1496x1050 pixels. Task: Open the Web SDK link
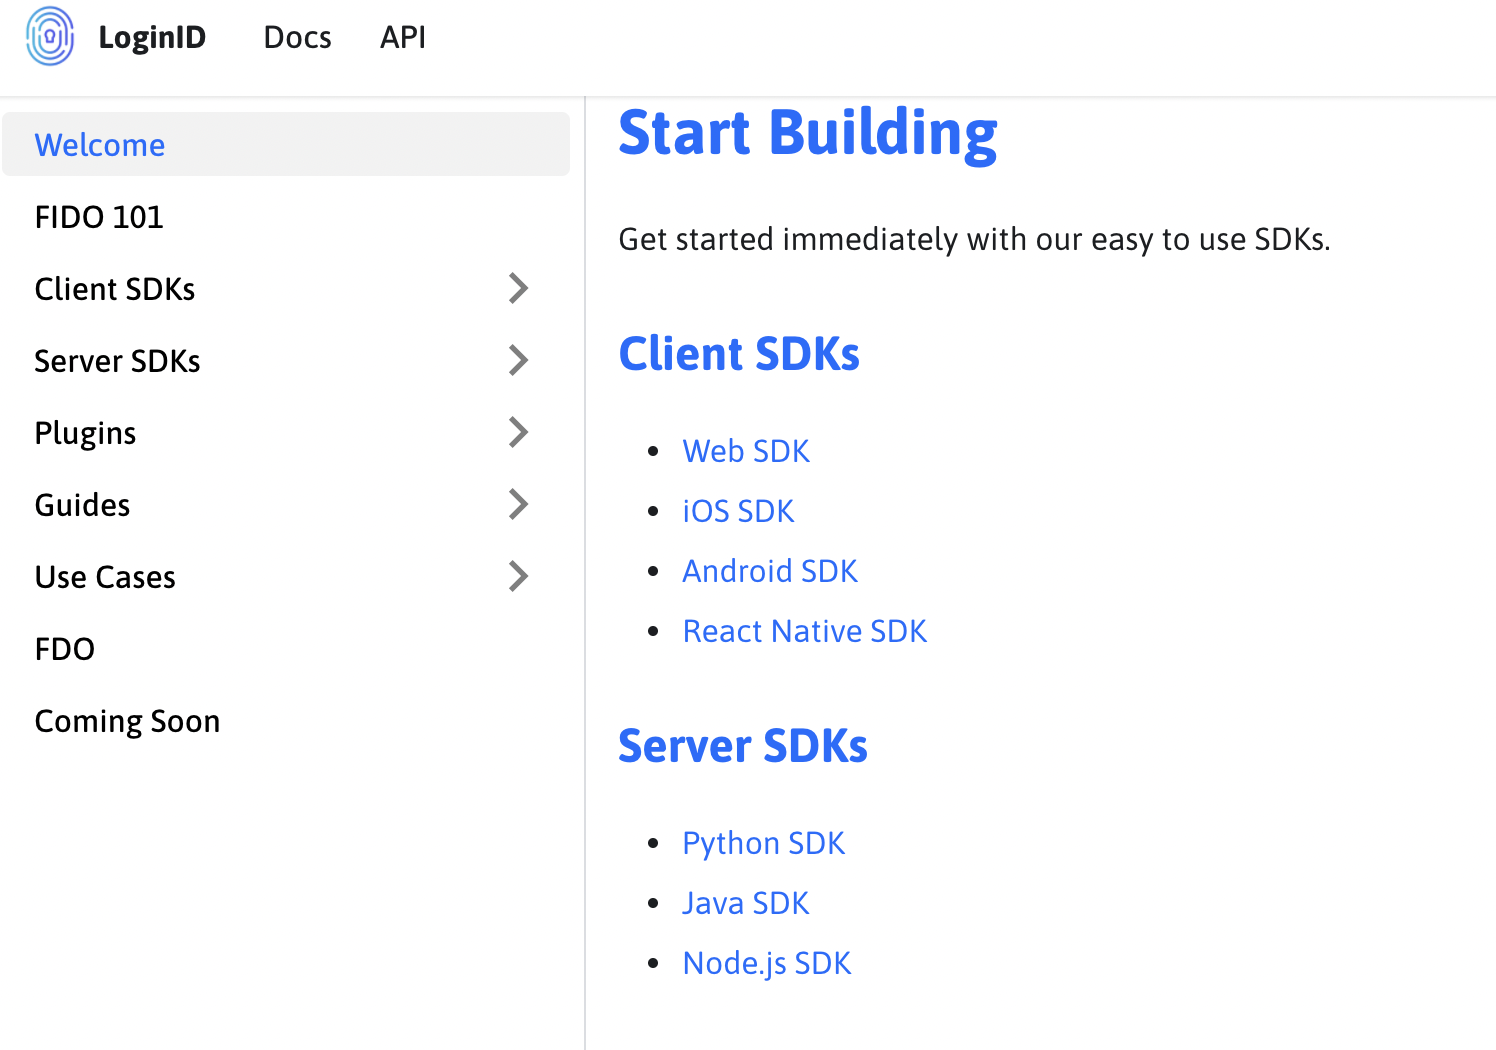(746, 451)
